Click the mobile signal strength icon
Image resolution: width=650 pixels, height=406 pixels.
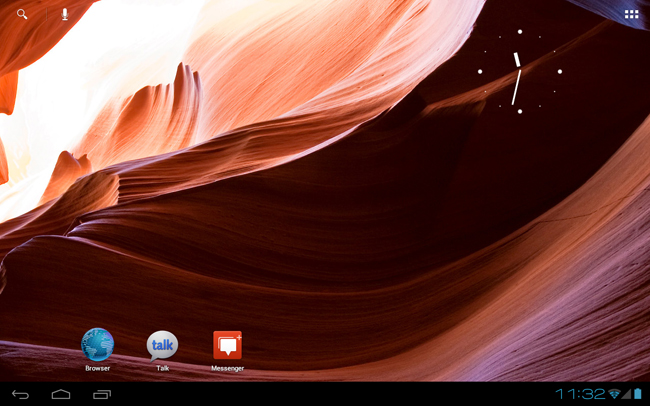[x=627, y=394]
